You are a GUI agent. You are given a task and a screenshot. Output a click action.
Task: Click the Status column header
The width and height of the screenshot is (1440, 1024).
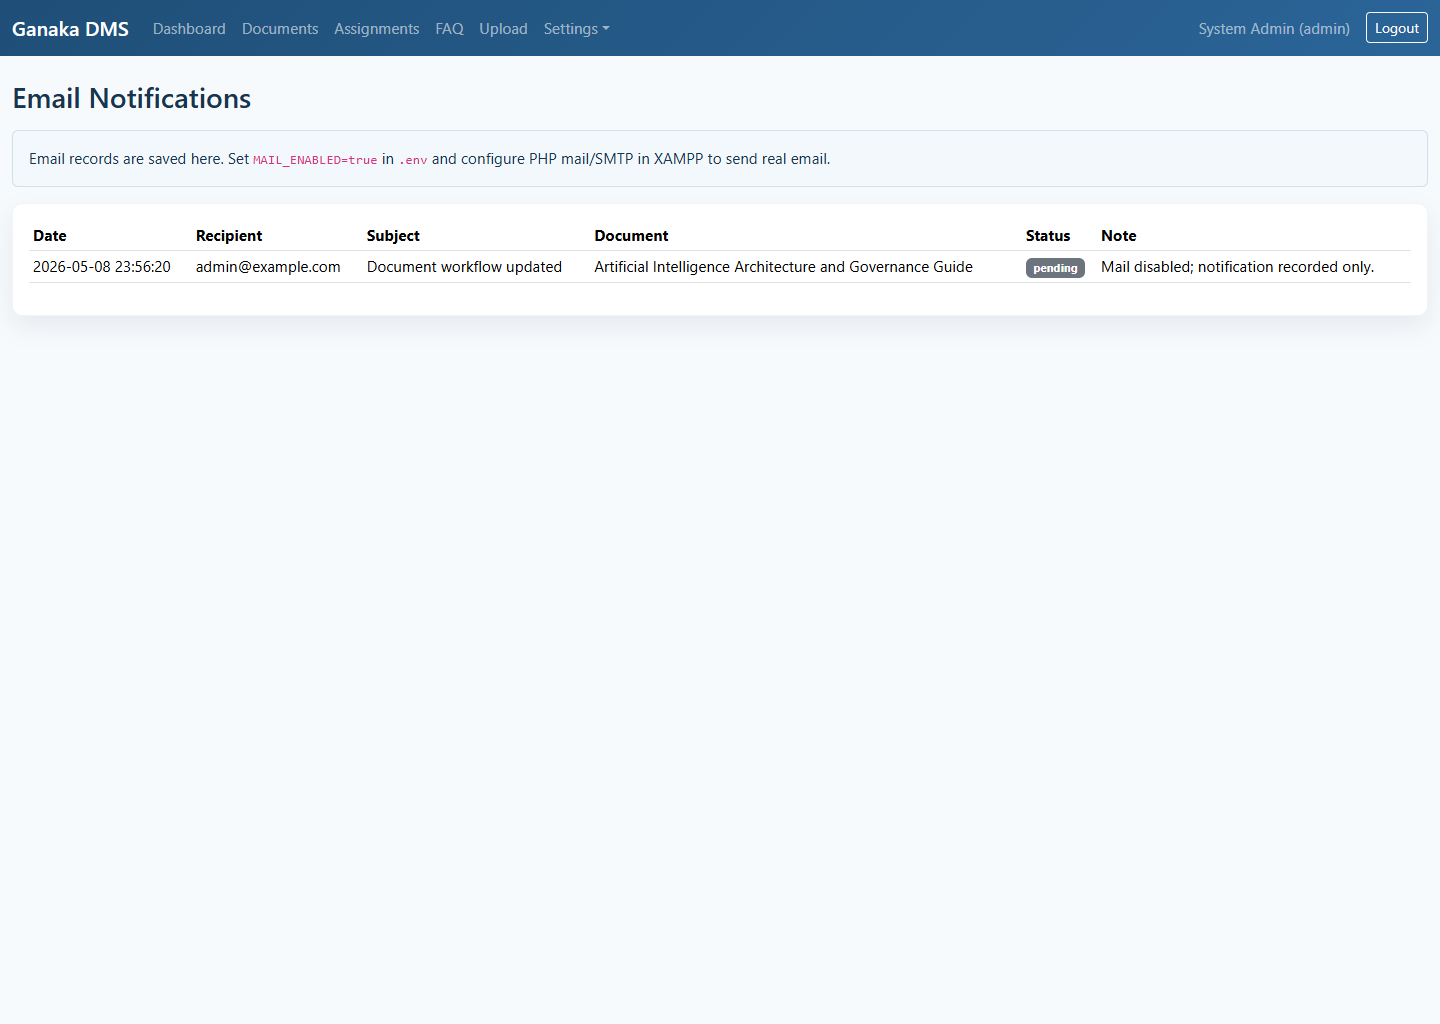pos(1048,236)
